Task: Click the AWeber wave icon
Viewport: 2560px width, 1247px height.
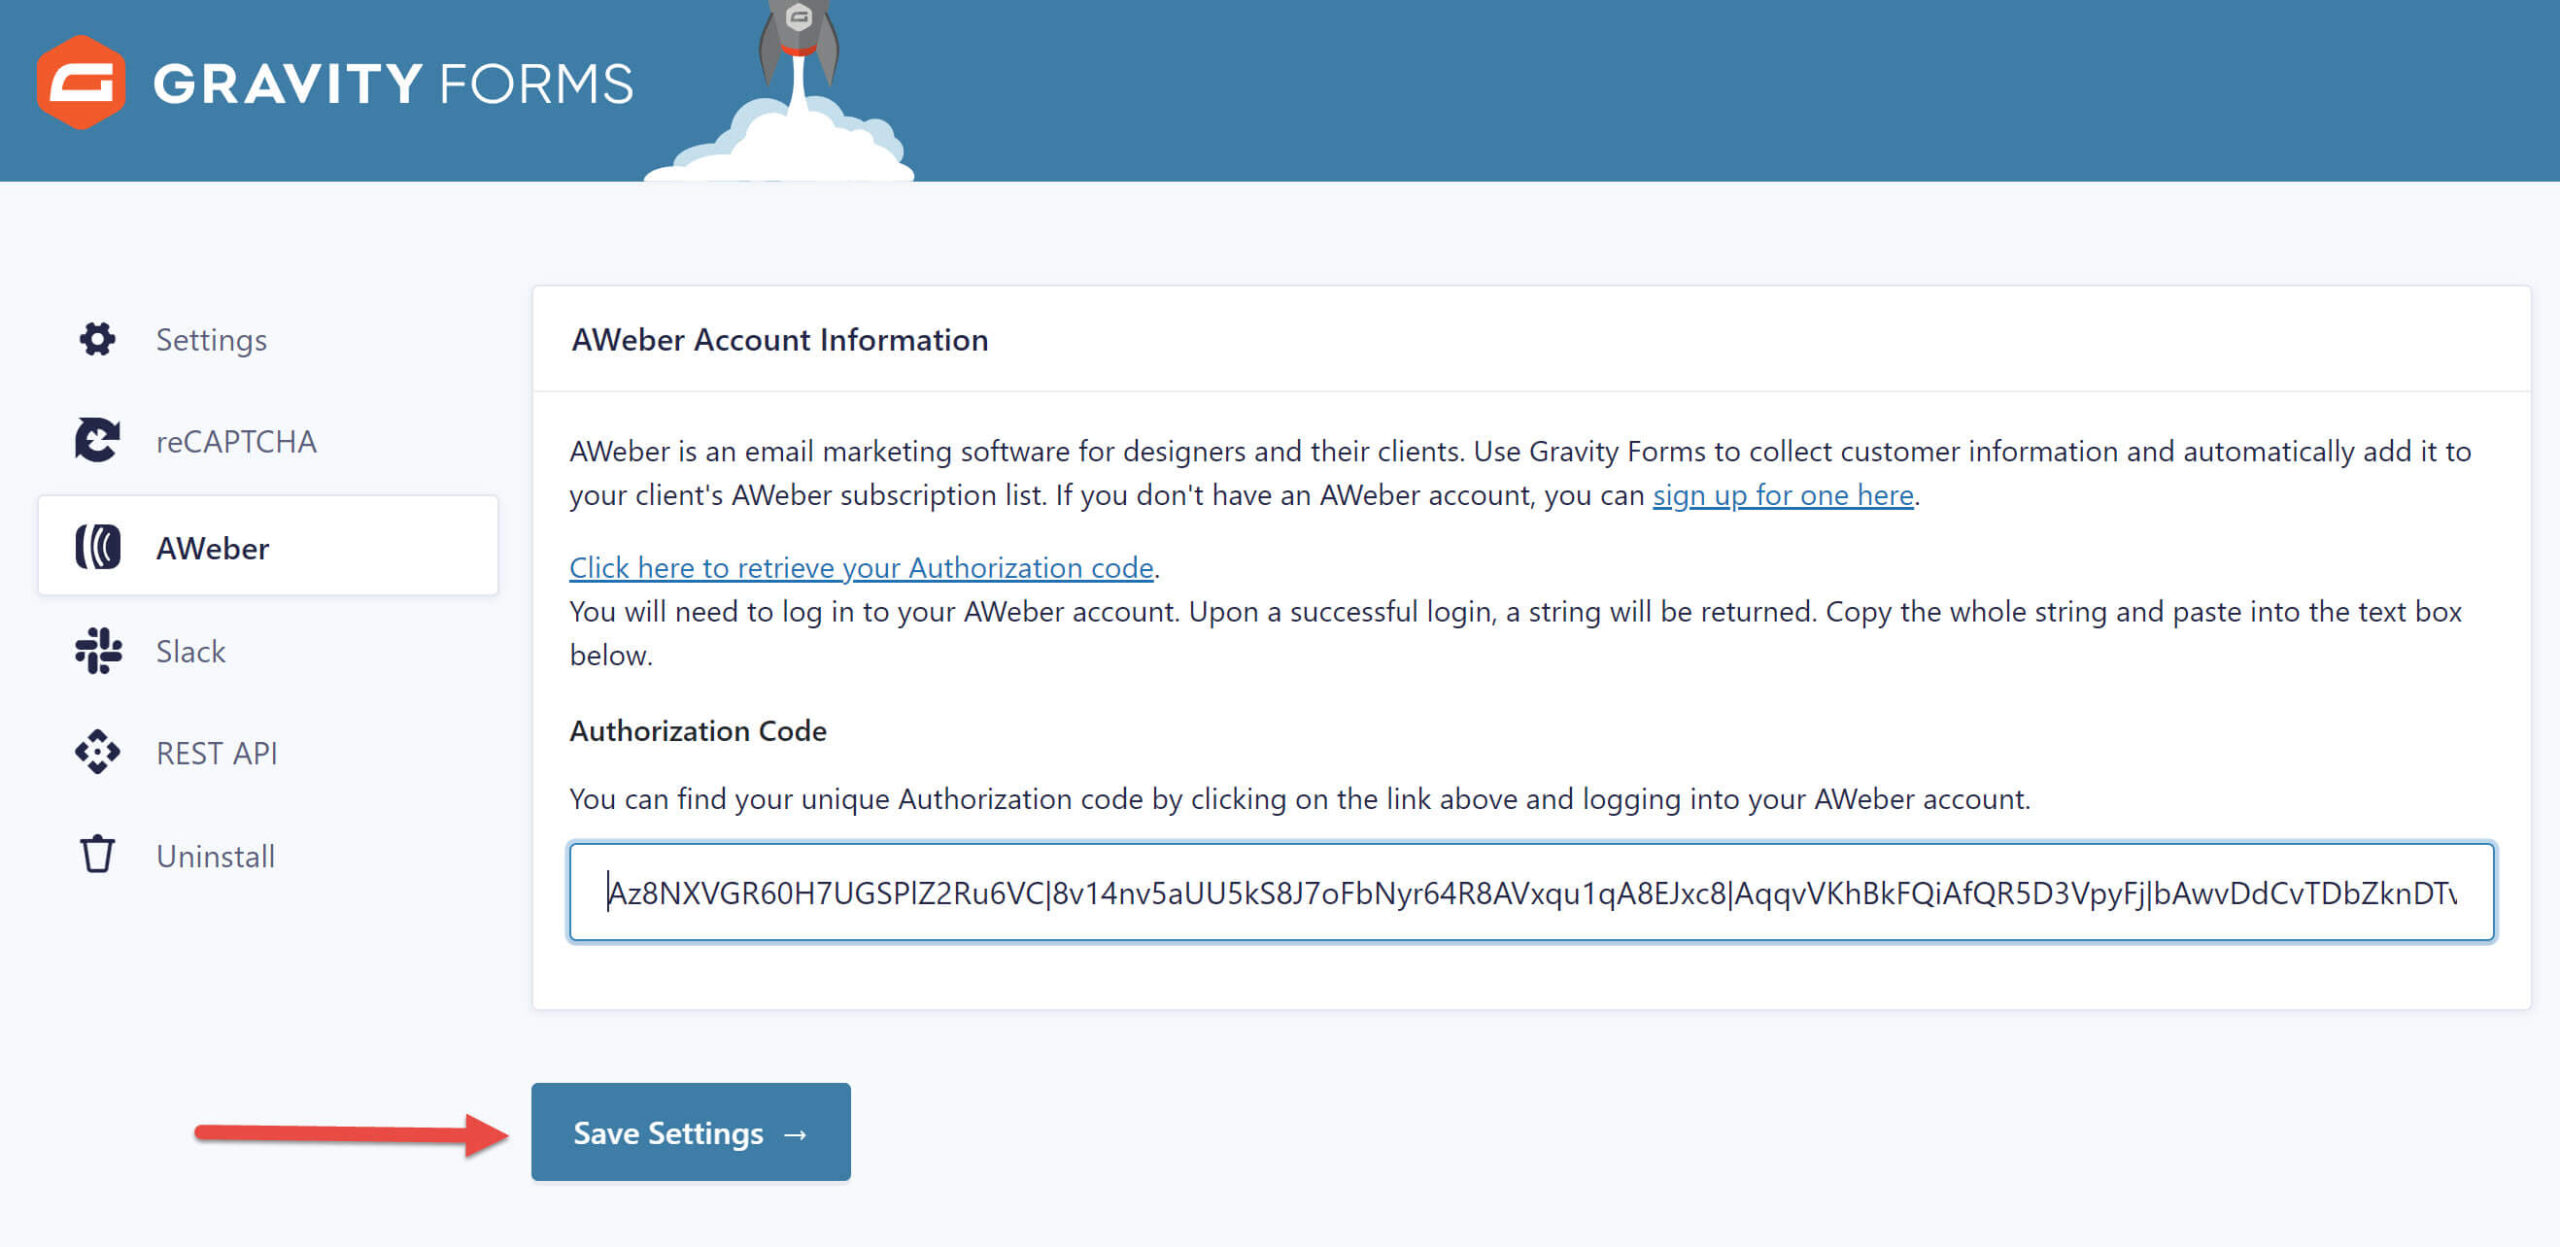Action: pos(98,547)
